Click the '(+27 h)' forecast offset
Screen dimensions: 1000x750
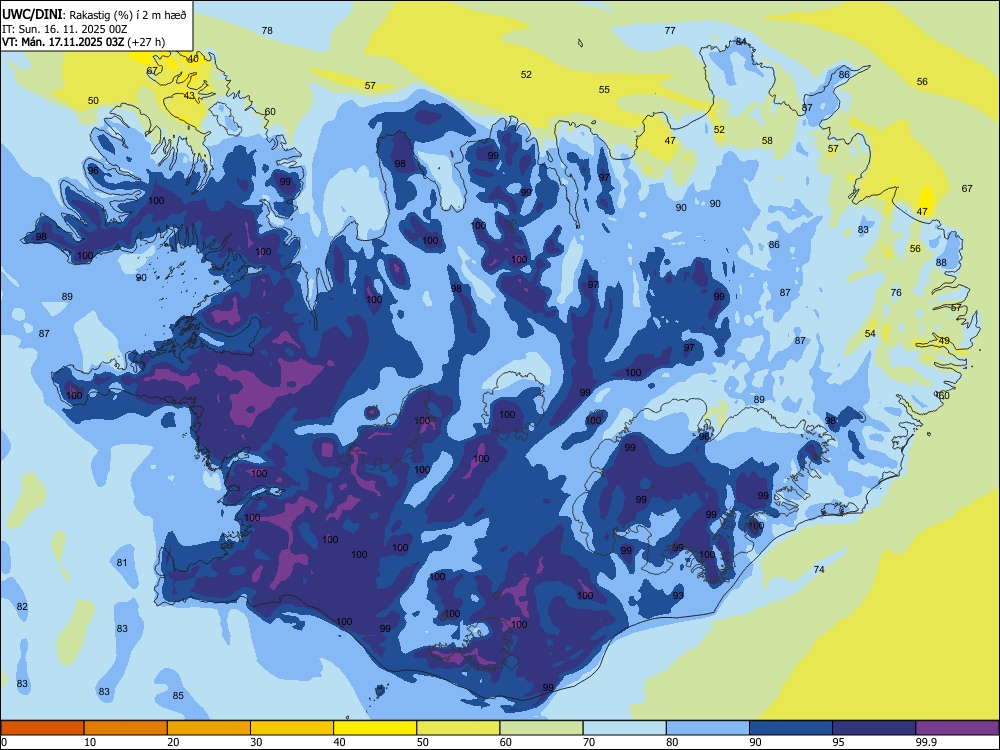pyautogui.click(x=146, y=42)
